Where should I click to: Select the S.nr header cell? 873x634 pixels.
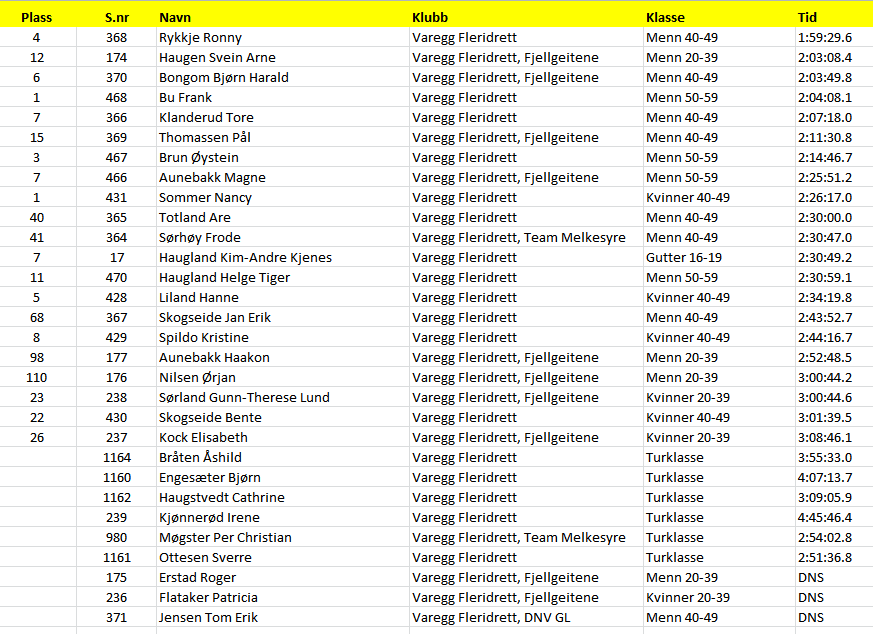pos(116,17)
